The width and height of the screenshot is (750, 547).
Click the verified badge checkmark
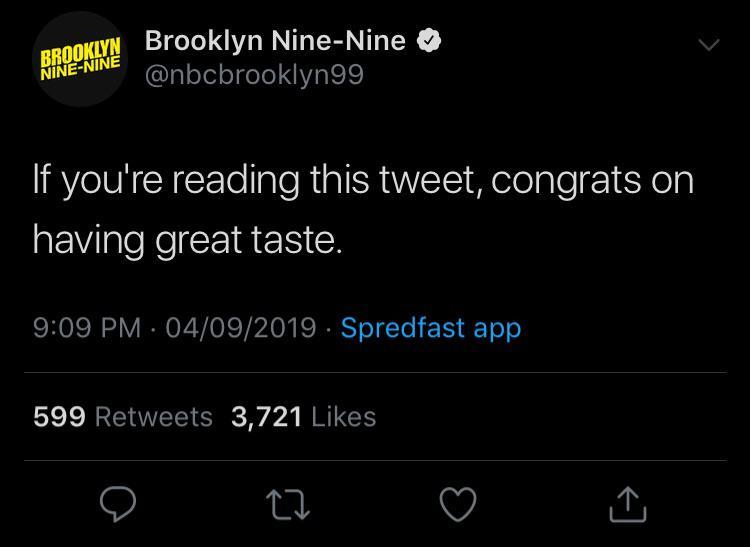point(430,41)
